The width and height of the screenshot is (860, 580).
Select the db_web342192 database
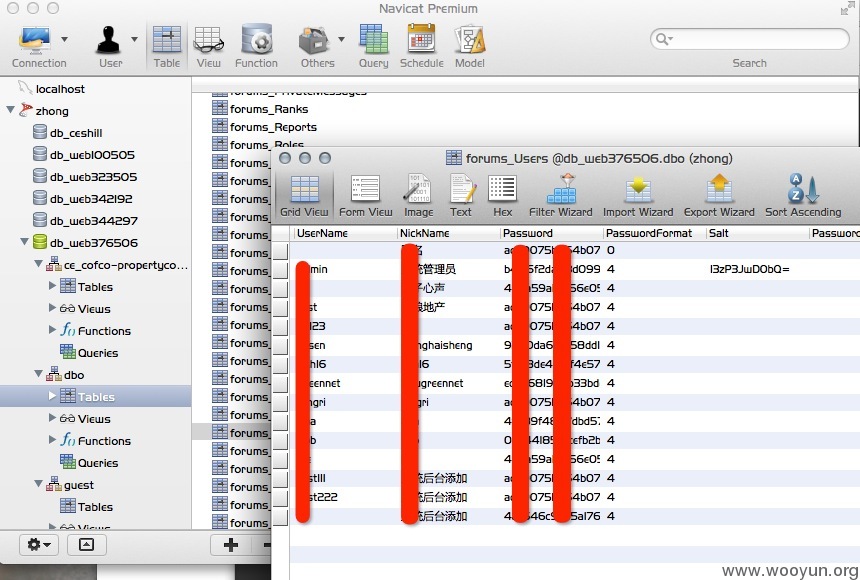[x=91, y=199]
